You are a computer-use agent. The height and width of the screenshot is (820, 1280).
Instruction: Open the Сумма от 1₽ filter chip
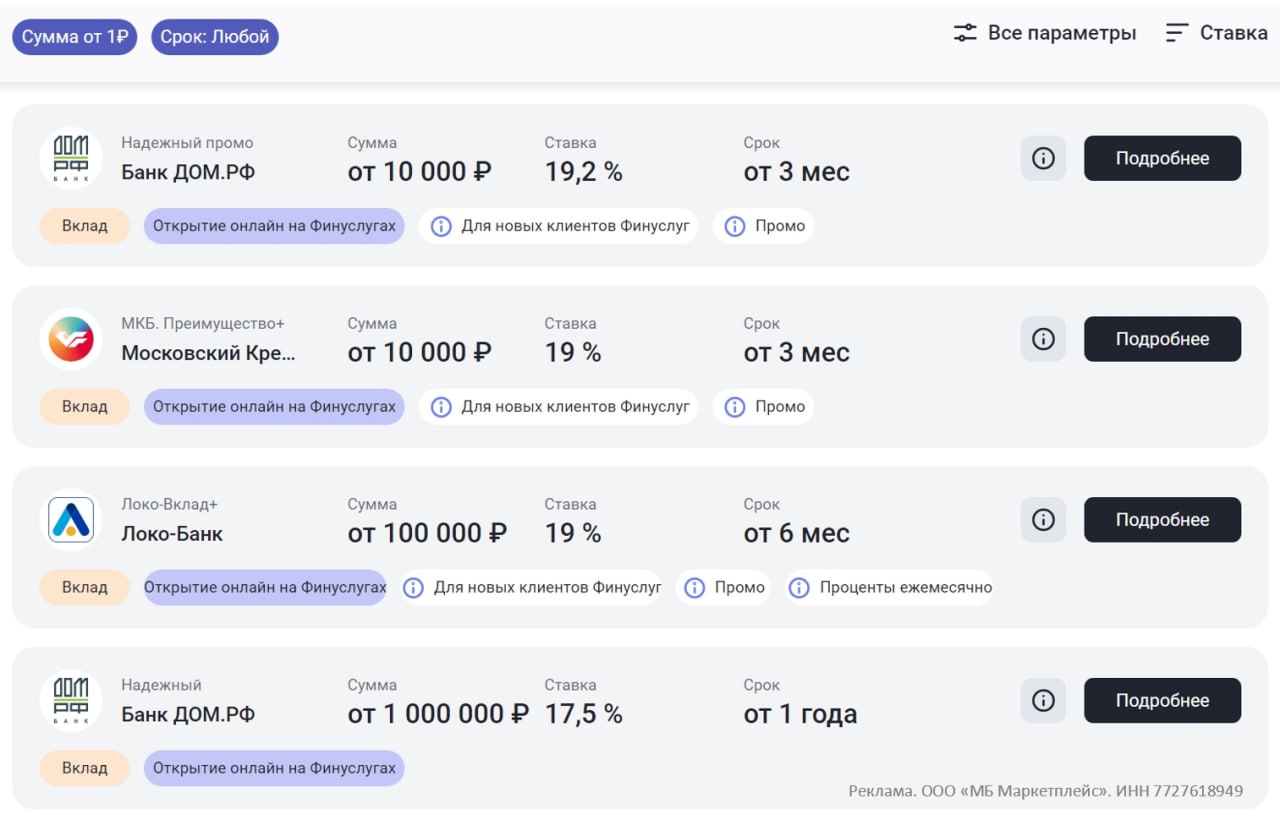[75, 37]
